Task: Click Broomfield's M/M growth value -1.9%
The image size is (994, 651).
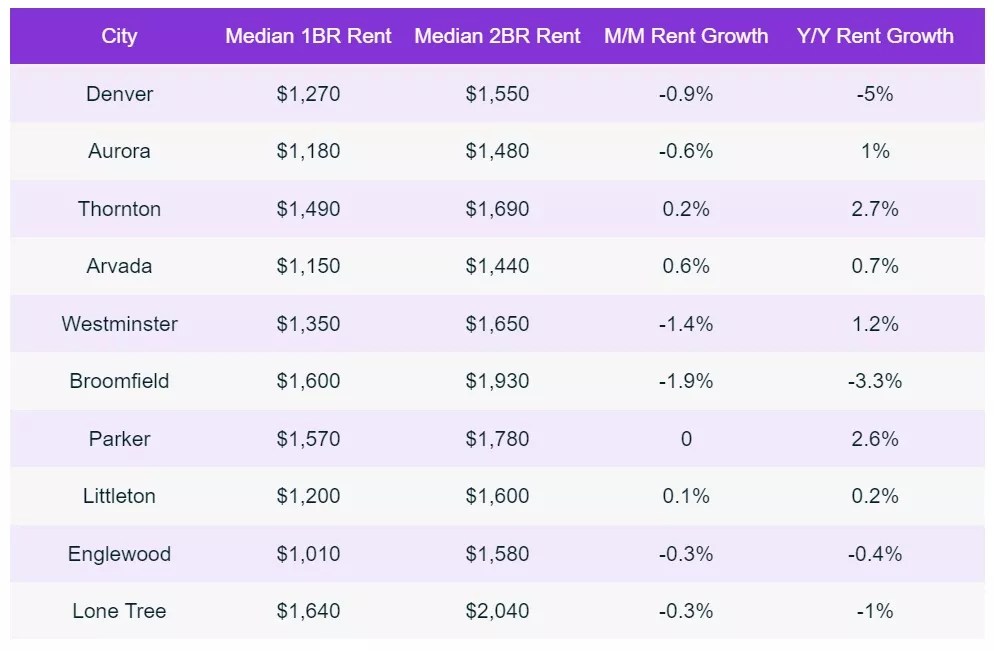Action: (x=686, y=381)
